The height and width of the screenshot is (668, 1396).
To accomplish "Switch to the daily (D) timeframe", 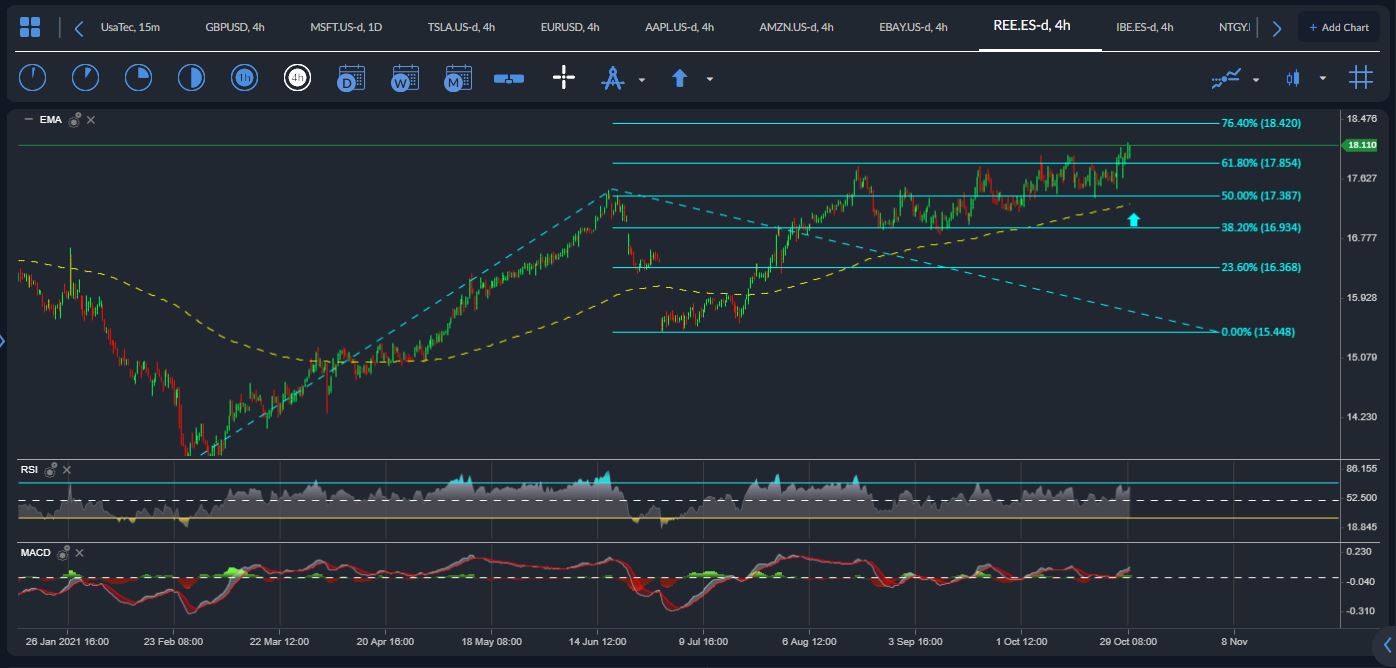I will [x=351, y=78].
